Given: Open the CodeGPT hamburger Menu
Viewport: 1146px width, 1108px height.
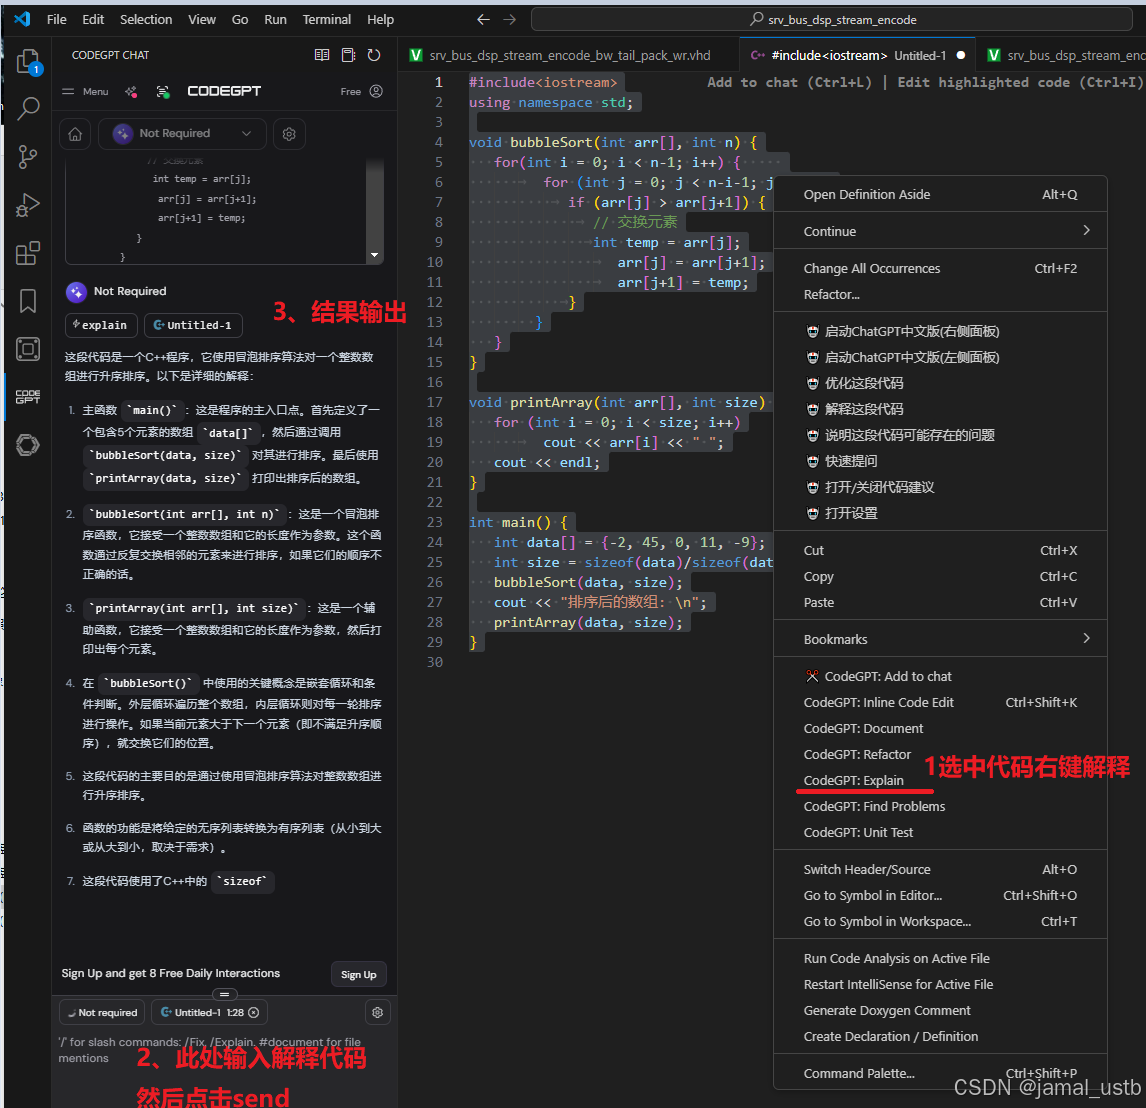Looking at the screenshot, I should point(85,91).
